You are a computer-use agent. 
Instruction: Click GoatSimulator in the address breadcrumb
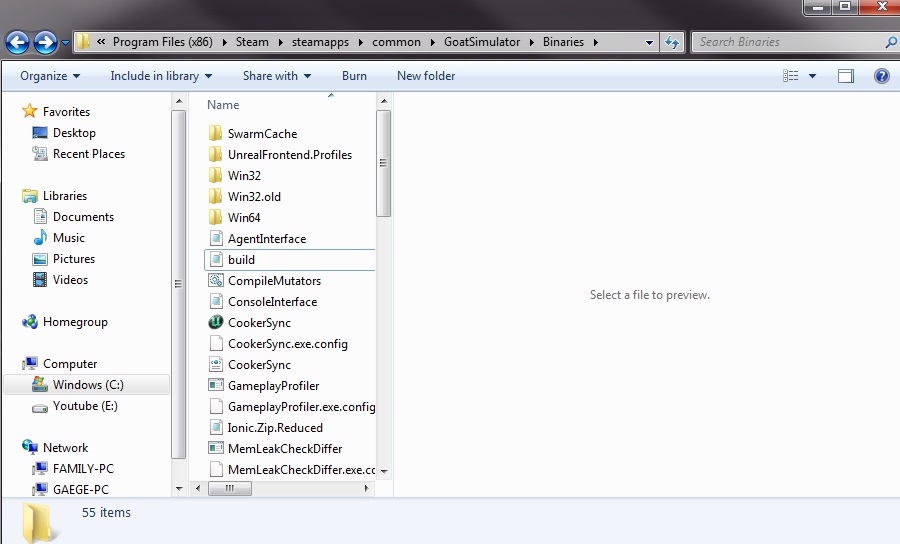482,42
